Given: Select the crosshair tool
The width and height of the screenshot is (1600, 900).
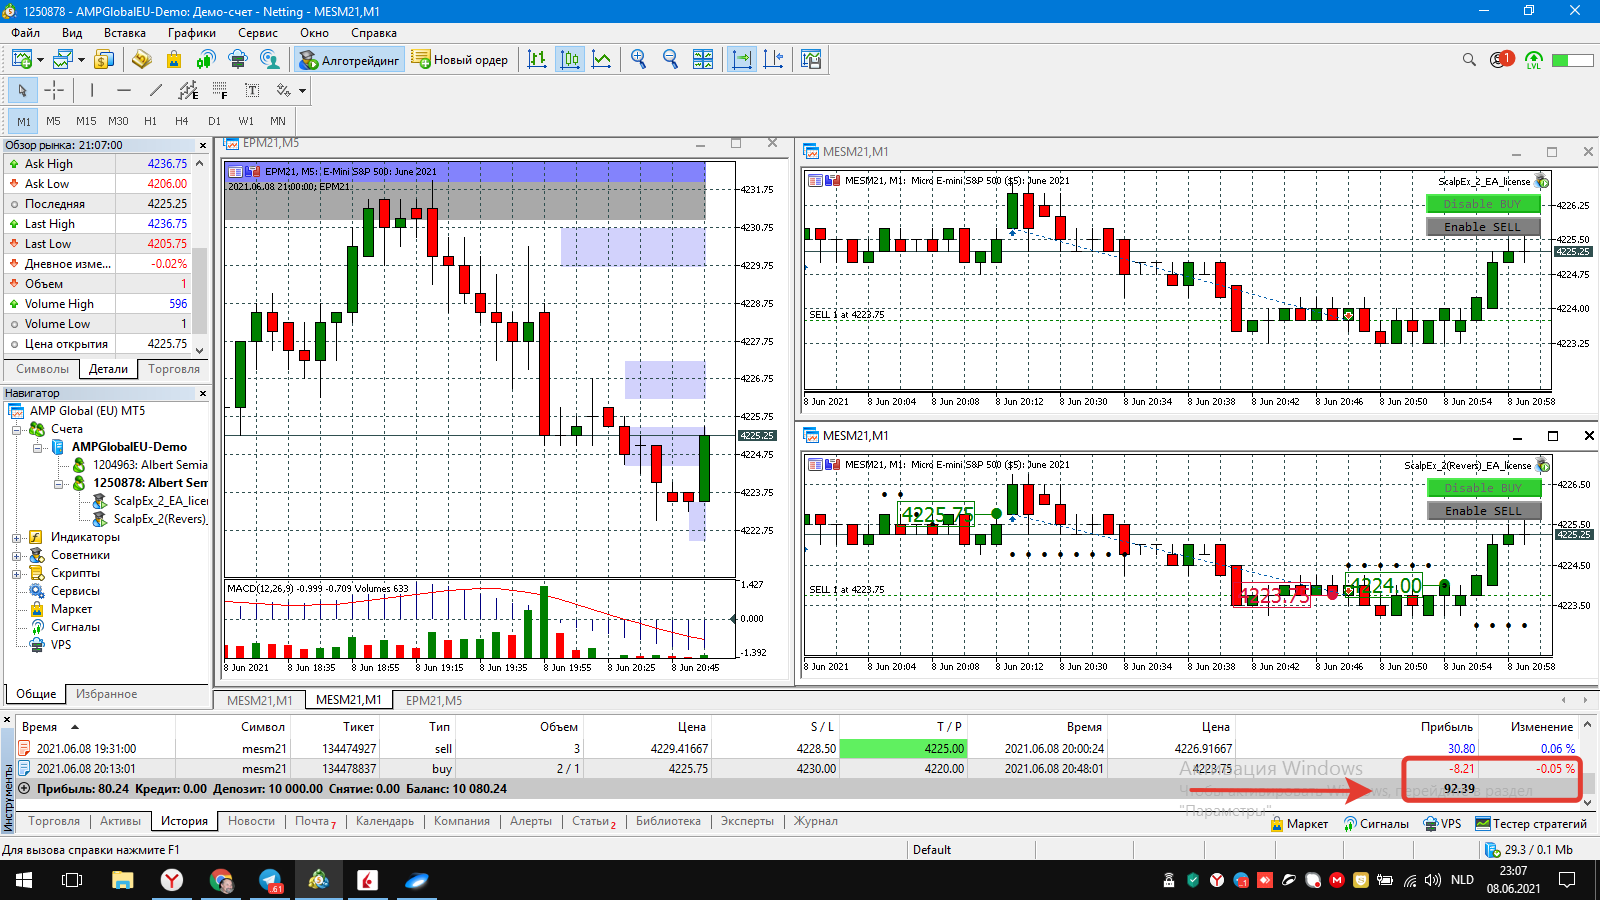Looking at the screenshot, I should click(x=54, y=91).
